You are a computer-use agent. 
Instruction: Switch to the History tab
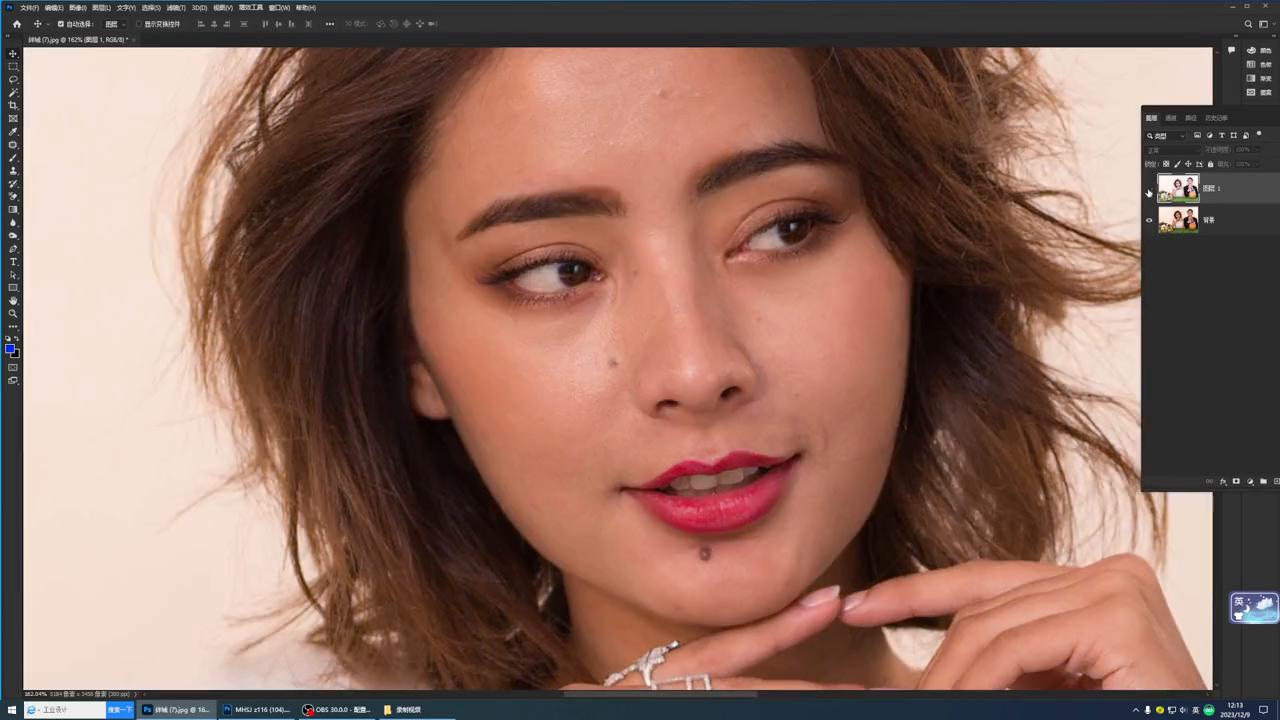click(x=1215, y=118)
